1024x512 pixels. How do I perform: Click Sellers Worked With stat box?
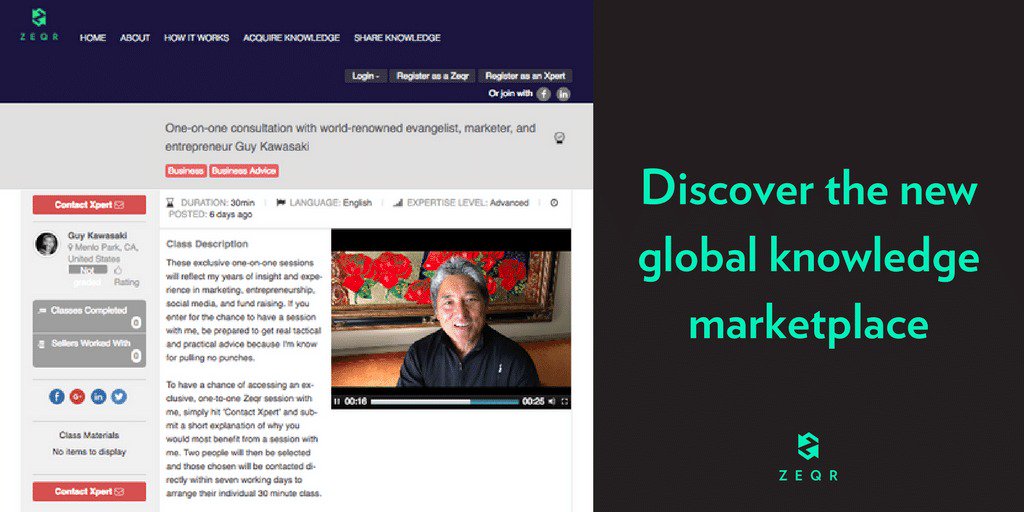coord(89,350)
